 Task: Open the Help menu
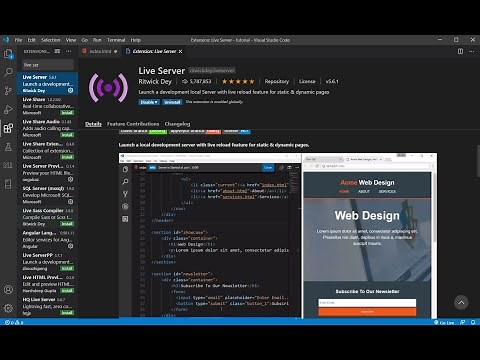click(x=135, y=40)
